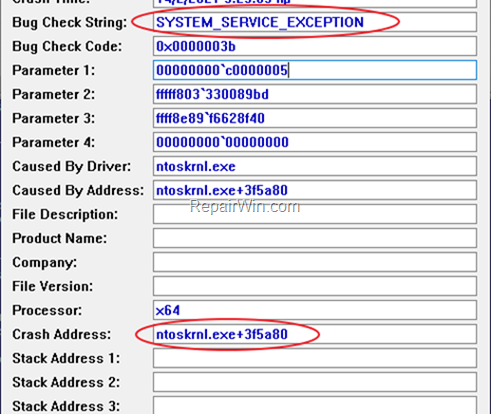Click the 'Bug Check String:' label
This screenshot has height=414, width=491.
click(70, 23)
